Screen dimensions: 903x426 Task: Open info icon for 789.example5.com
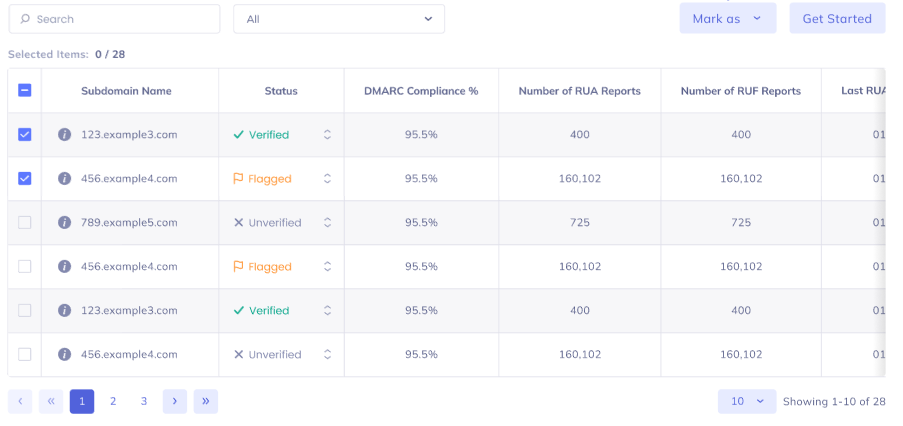pyautogui.click(x=64, y=222)
